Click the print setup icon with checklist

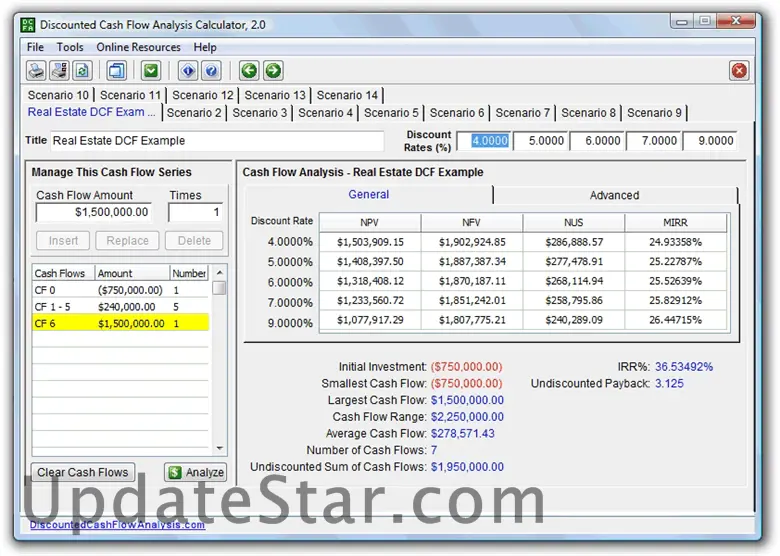point(59,71)
